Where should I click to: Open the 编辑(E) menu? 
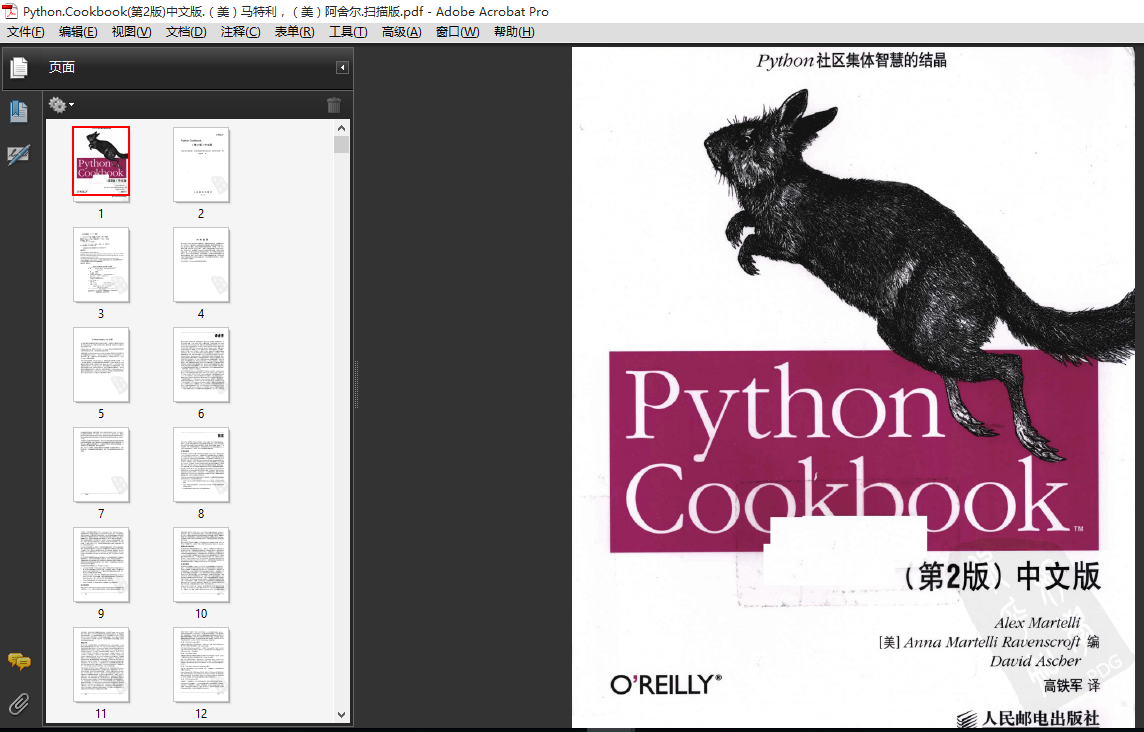(x=78, y=31)
